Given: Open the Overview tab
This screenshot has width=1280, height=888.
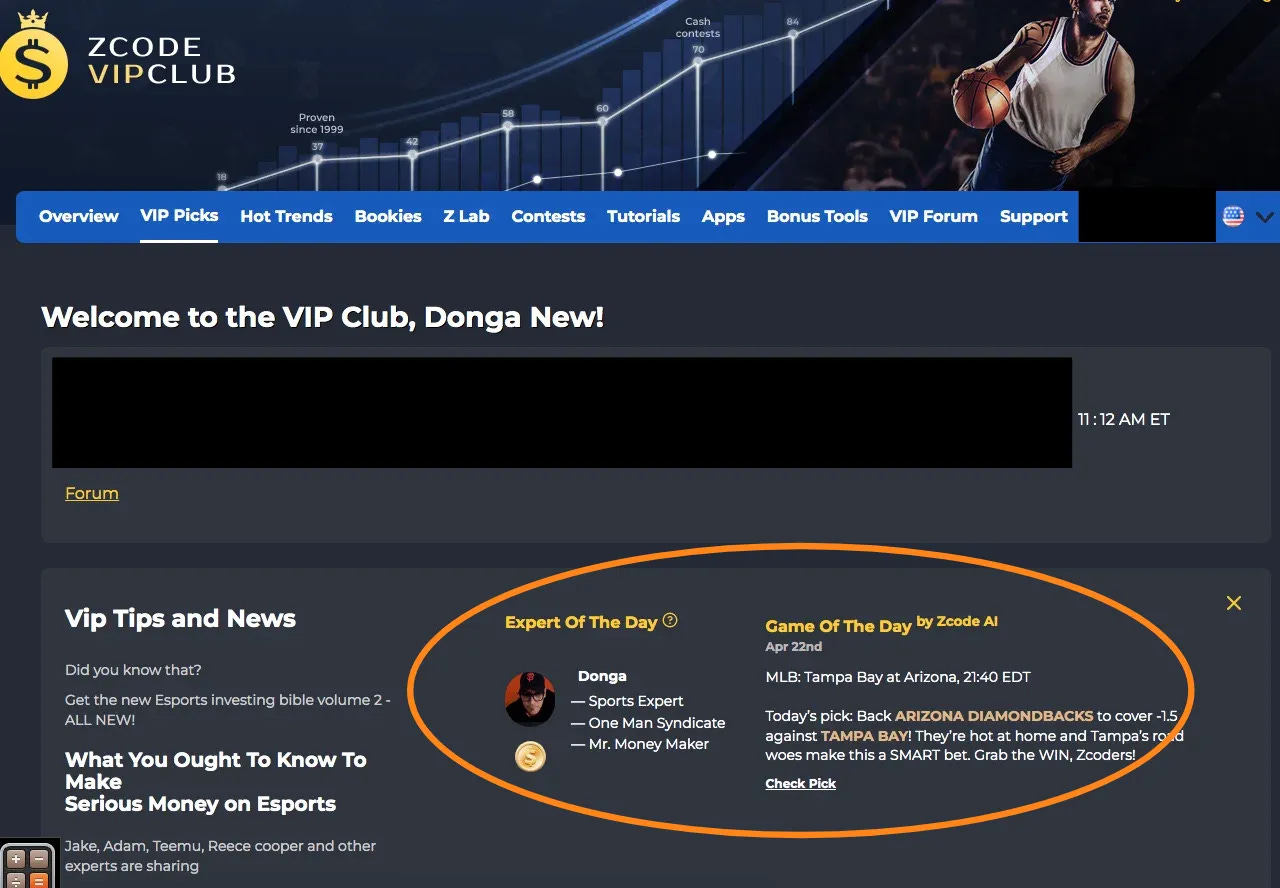Looking at the screenshot, I should point(79,216).
